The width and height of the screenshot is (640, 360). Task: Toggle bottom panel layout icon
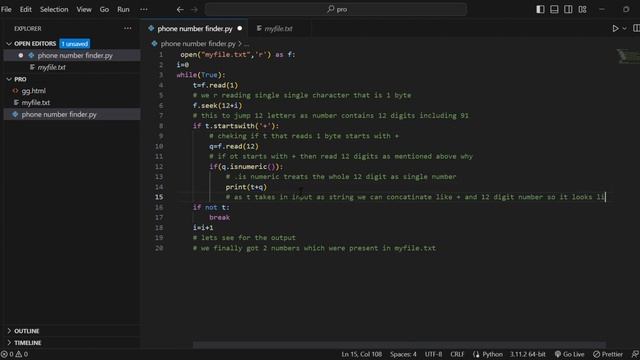click(x=554, y=9)
